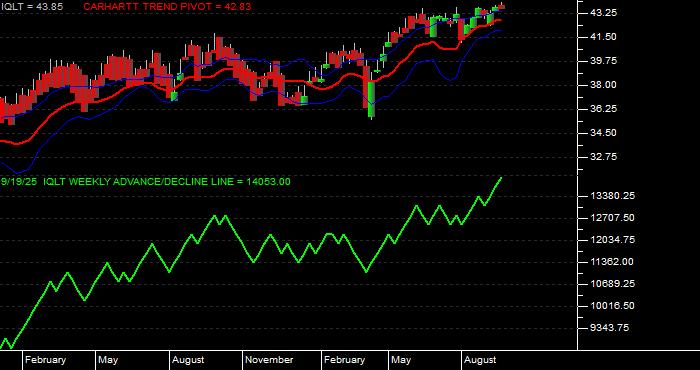Click the second May date label
This screenshot has height=370, width=700.
click(x=401, y=360)
